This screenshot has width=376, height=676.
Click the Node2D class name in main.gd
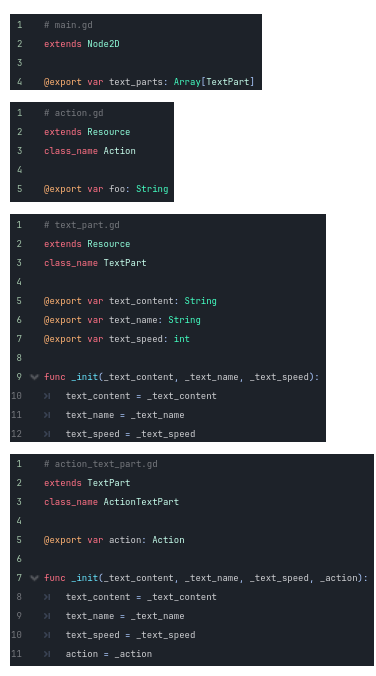tap(103, 44)
